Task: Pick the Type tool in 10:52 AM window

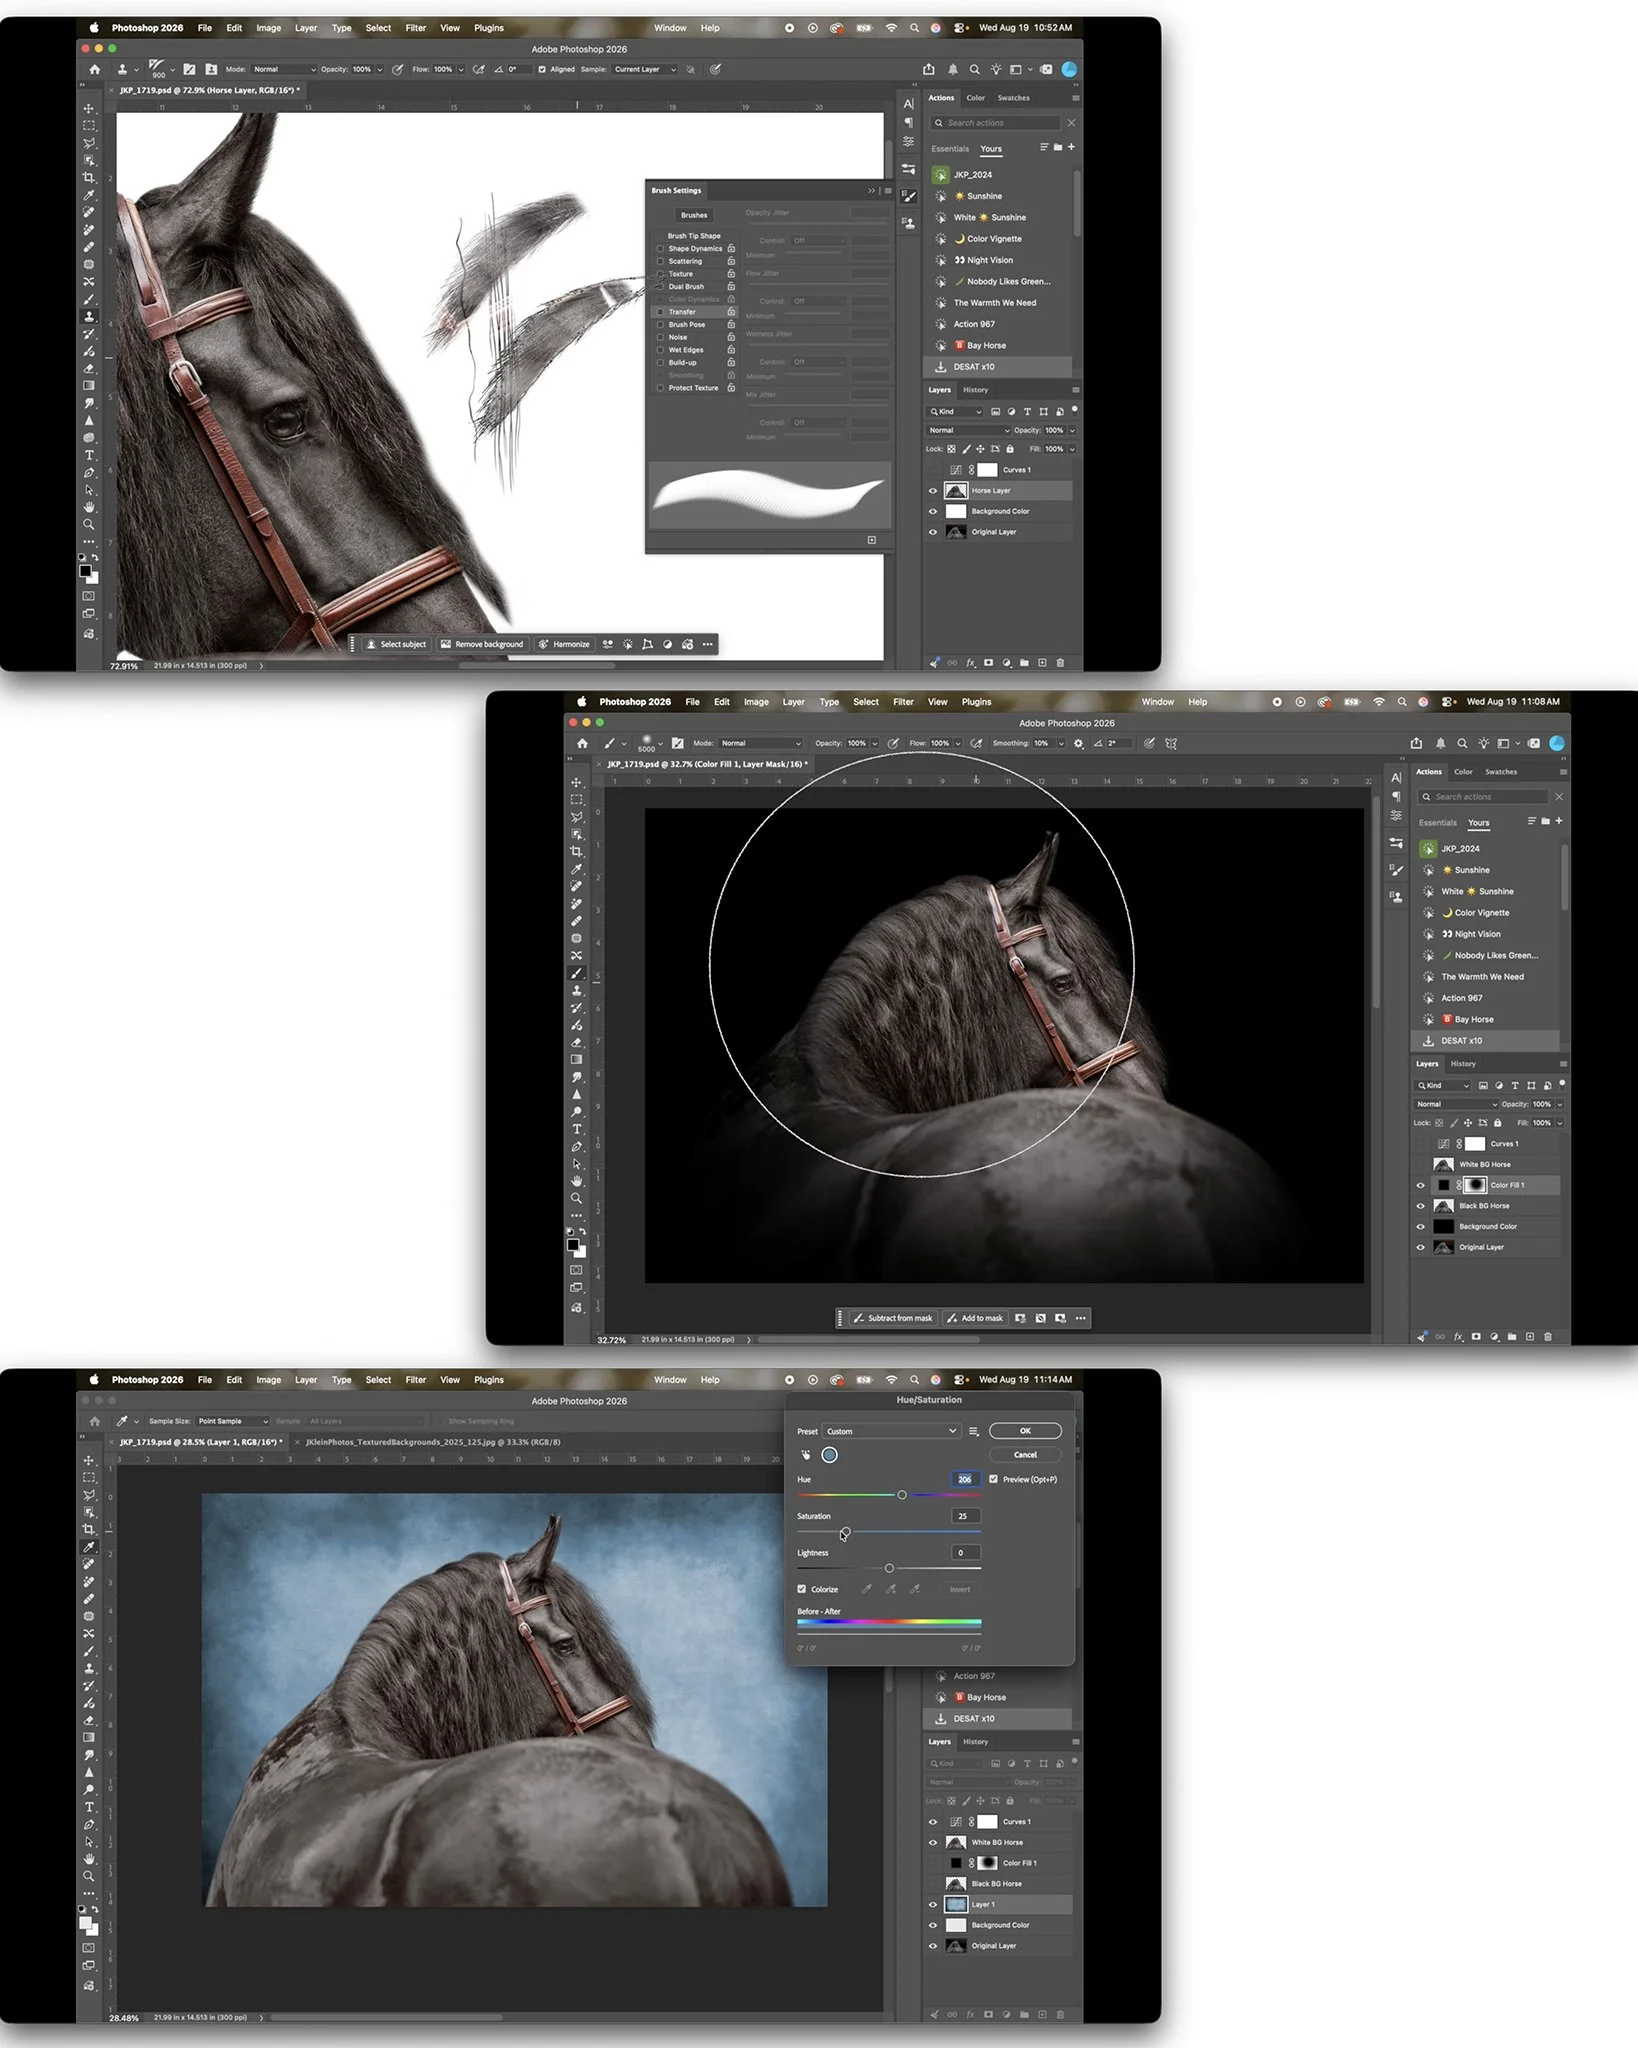Action: (x=89, y=455)
